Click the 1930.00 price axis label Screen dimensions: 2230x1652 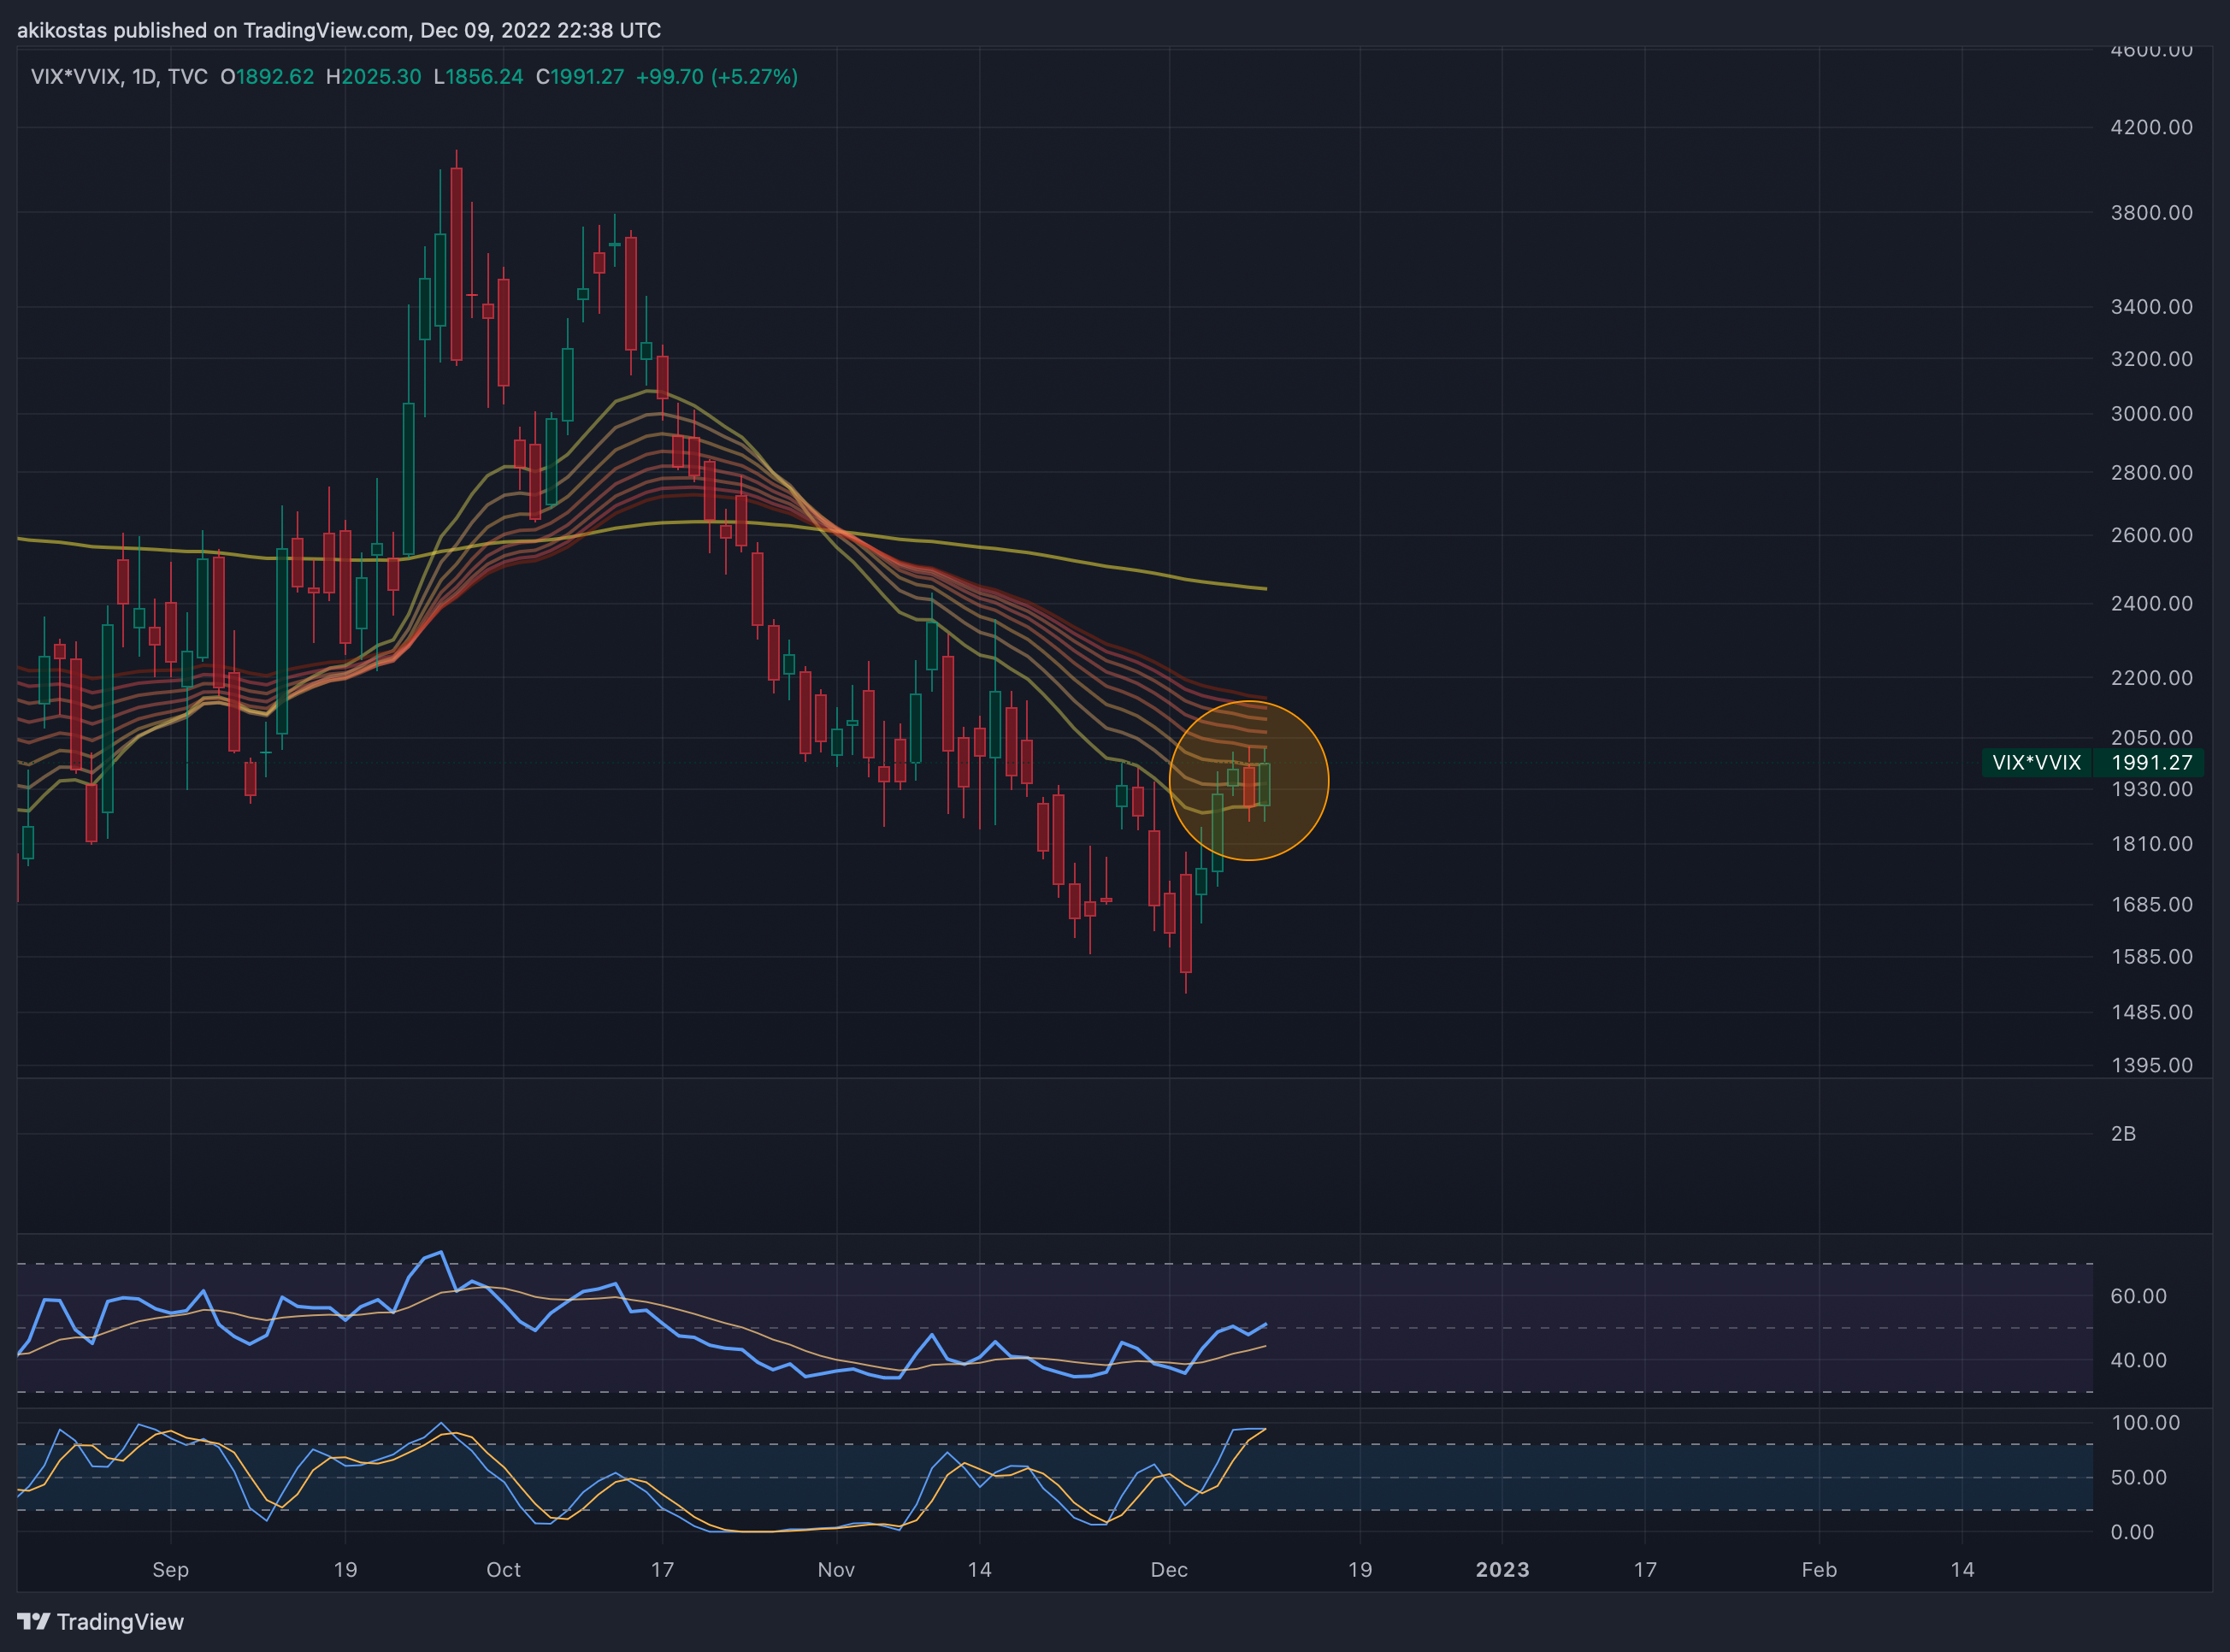pyautogui.click(x=2151, y=789)
